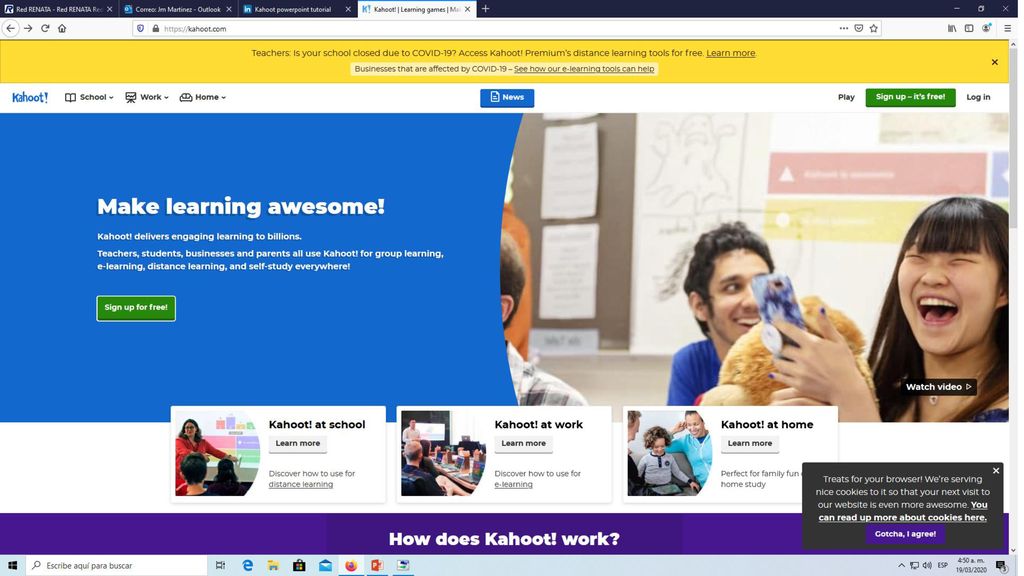This screenshot has height=576, width=1024.
Task: Click the blue News button
Action: point(507,97)
